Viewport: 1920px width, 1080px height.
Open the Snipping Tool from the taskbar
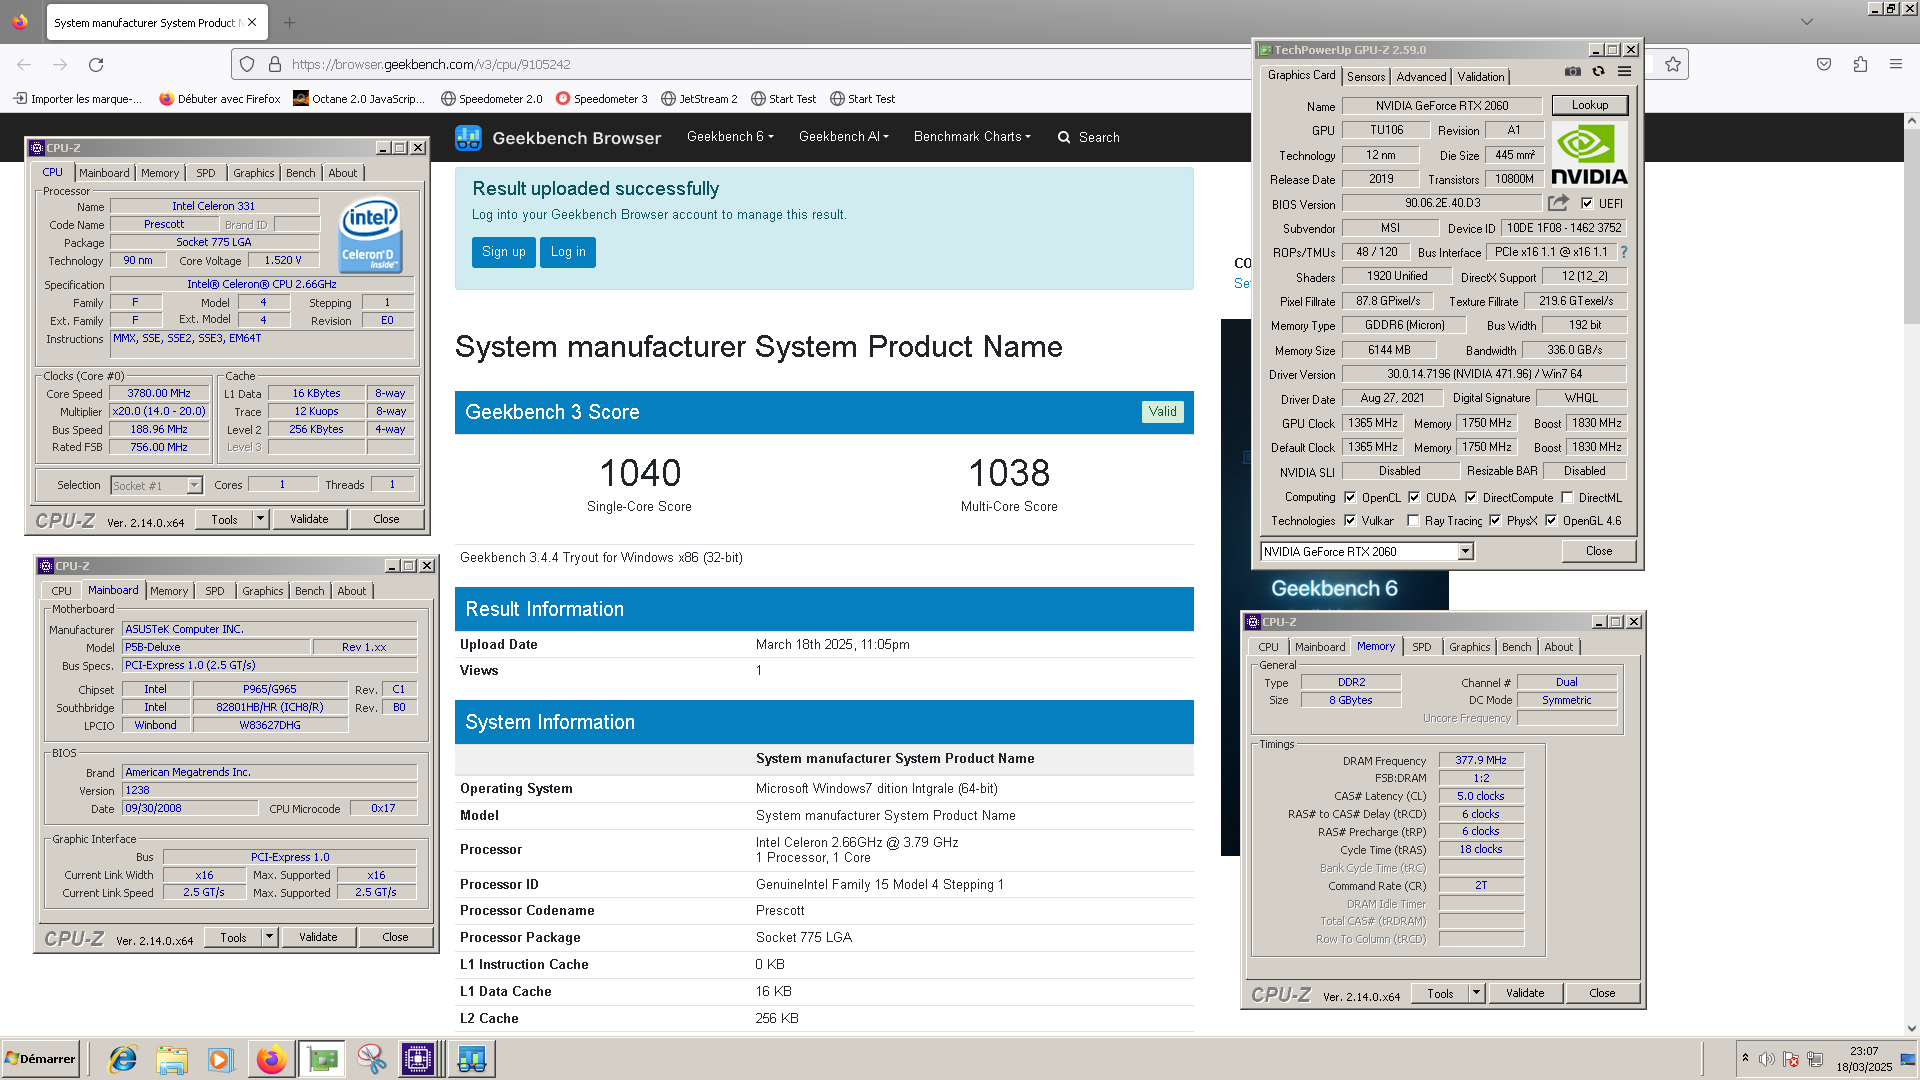(x=371, y=1059)
